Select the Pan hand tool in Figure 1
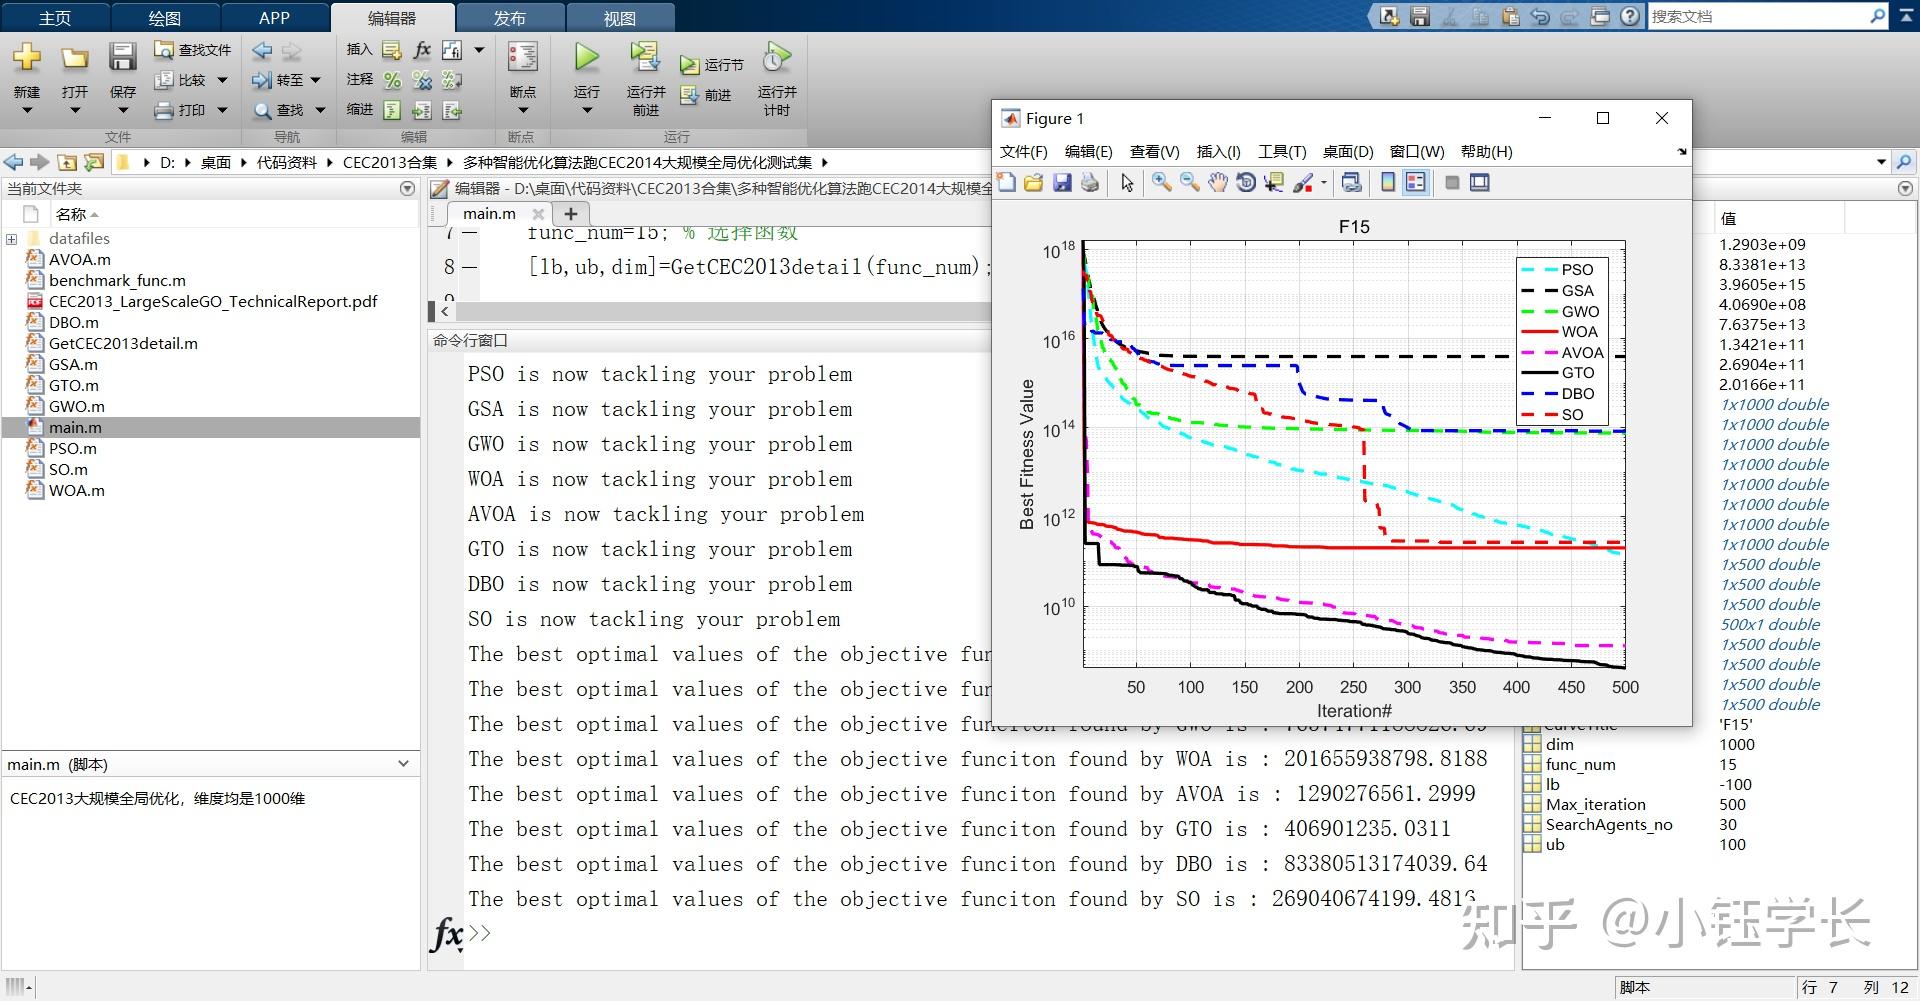This screenshot has width=1920, height=1001. (1217, 182)
